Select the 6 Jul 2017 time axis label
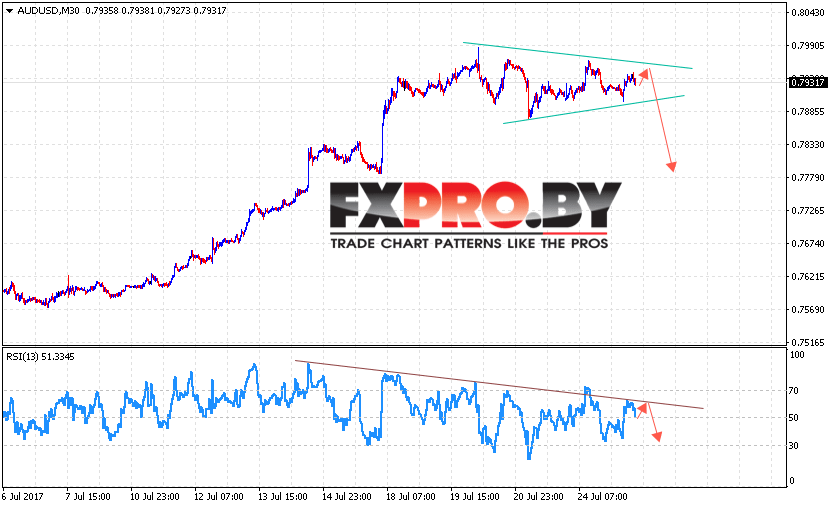The height and width of the screenshot is (508, 829). [23, 496]
